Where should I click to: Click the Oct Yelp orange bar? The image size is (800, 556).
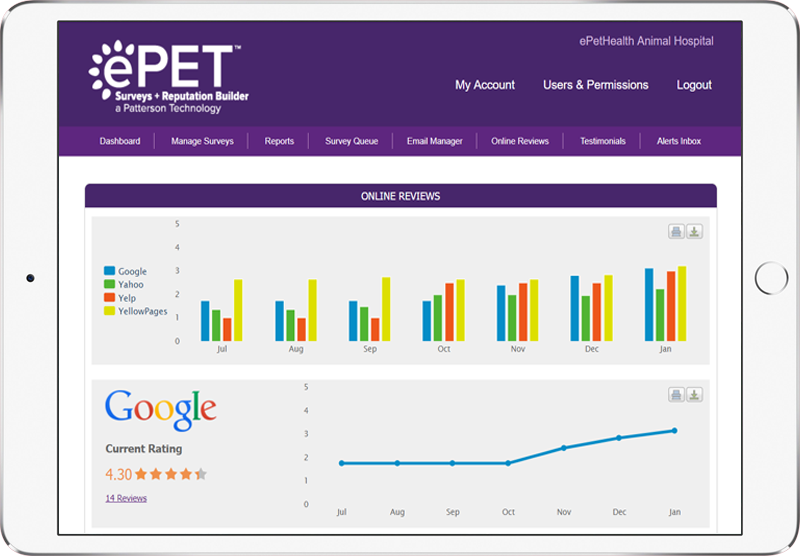click(449, 312)
